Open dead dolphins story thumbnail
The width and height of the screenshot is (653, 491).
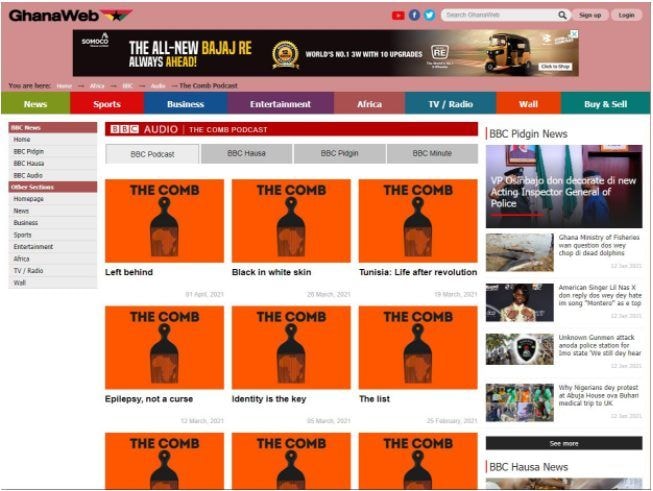coord(520,252)
